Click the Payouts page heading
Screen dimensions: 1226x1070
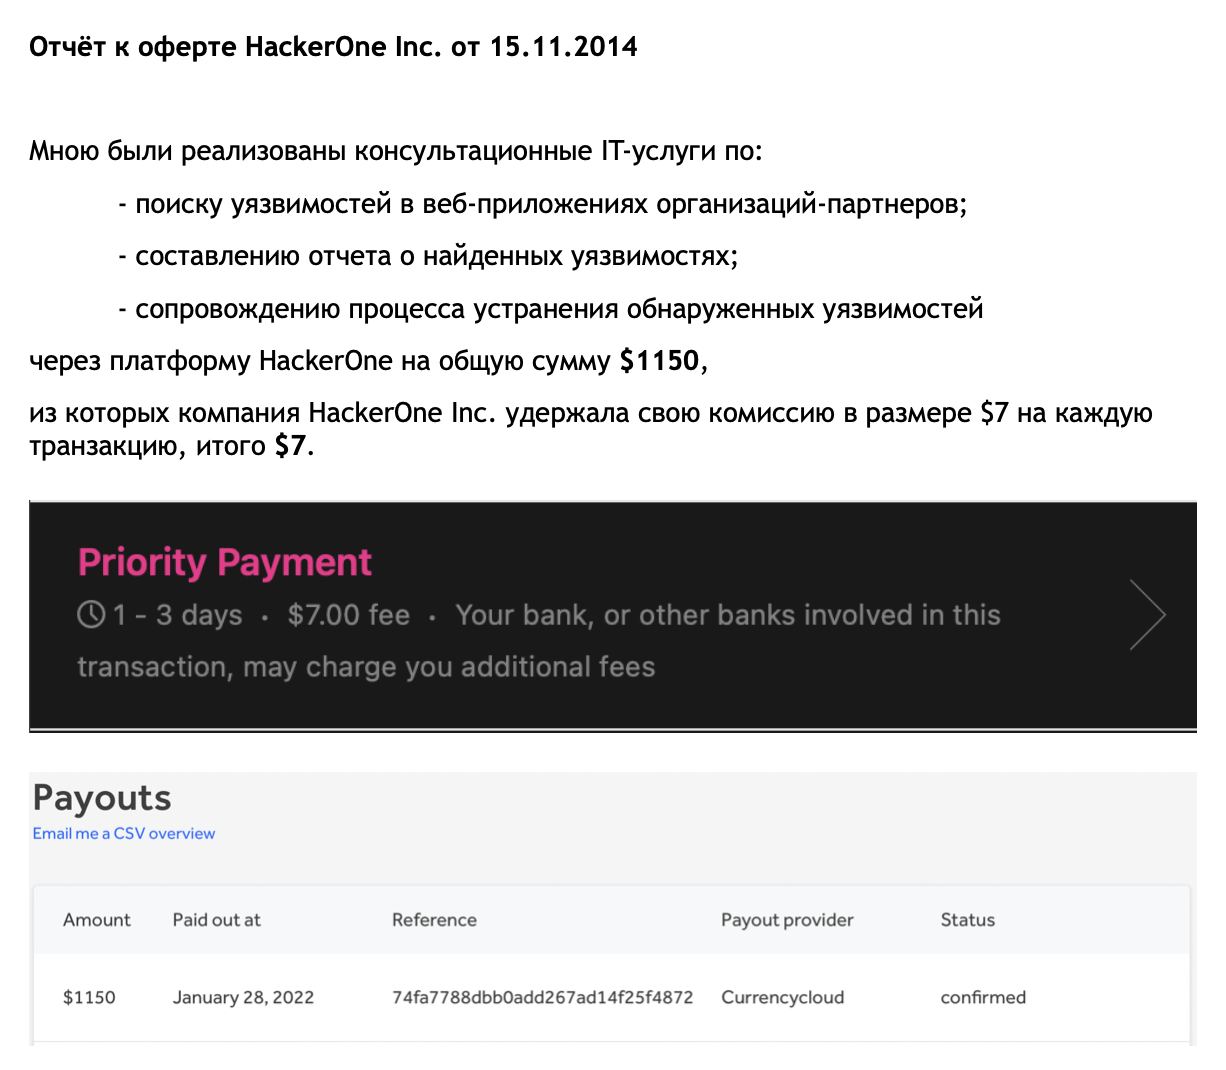click(102, 798)
